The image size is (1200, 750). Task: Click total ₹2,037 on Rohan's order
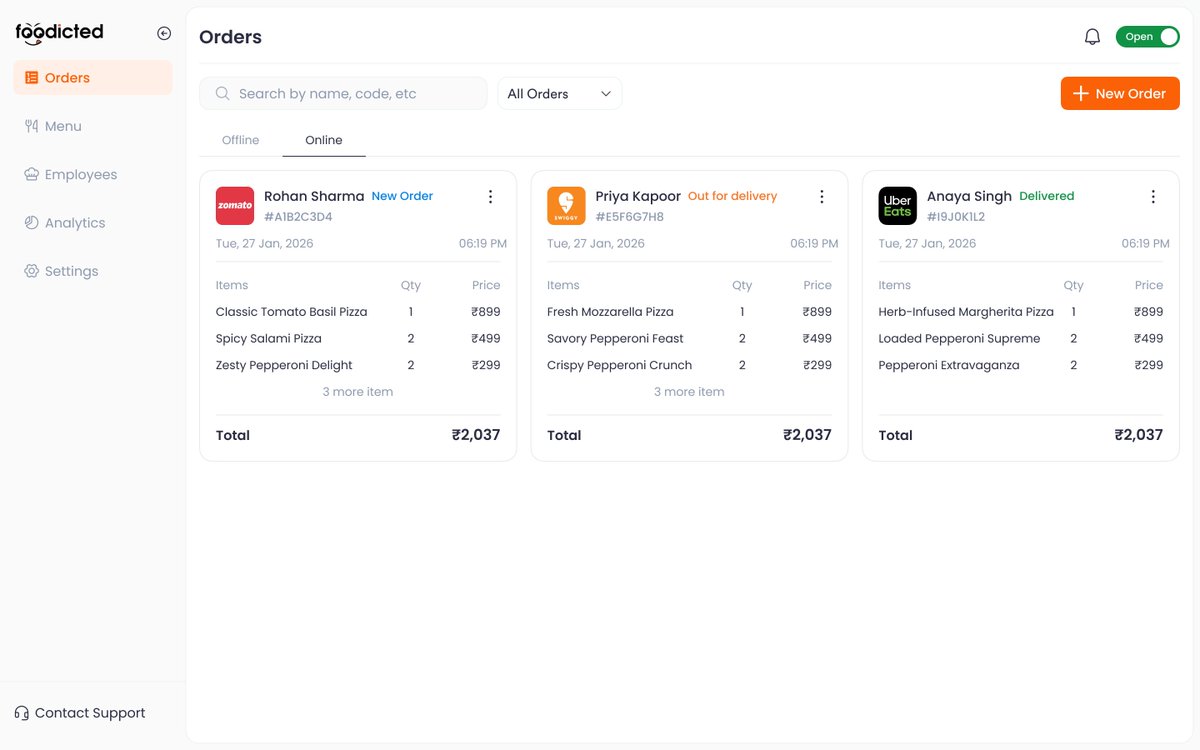pyautogui.click(x=476, y=435)
